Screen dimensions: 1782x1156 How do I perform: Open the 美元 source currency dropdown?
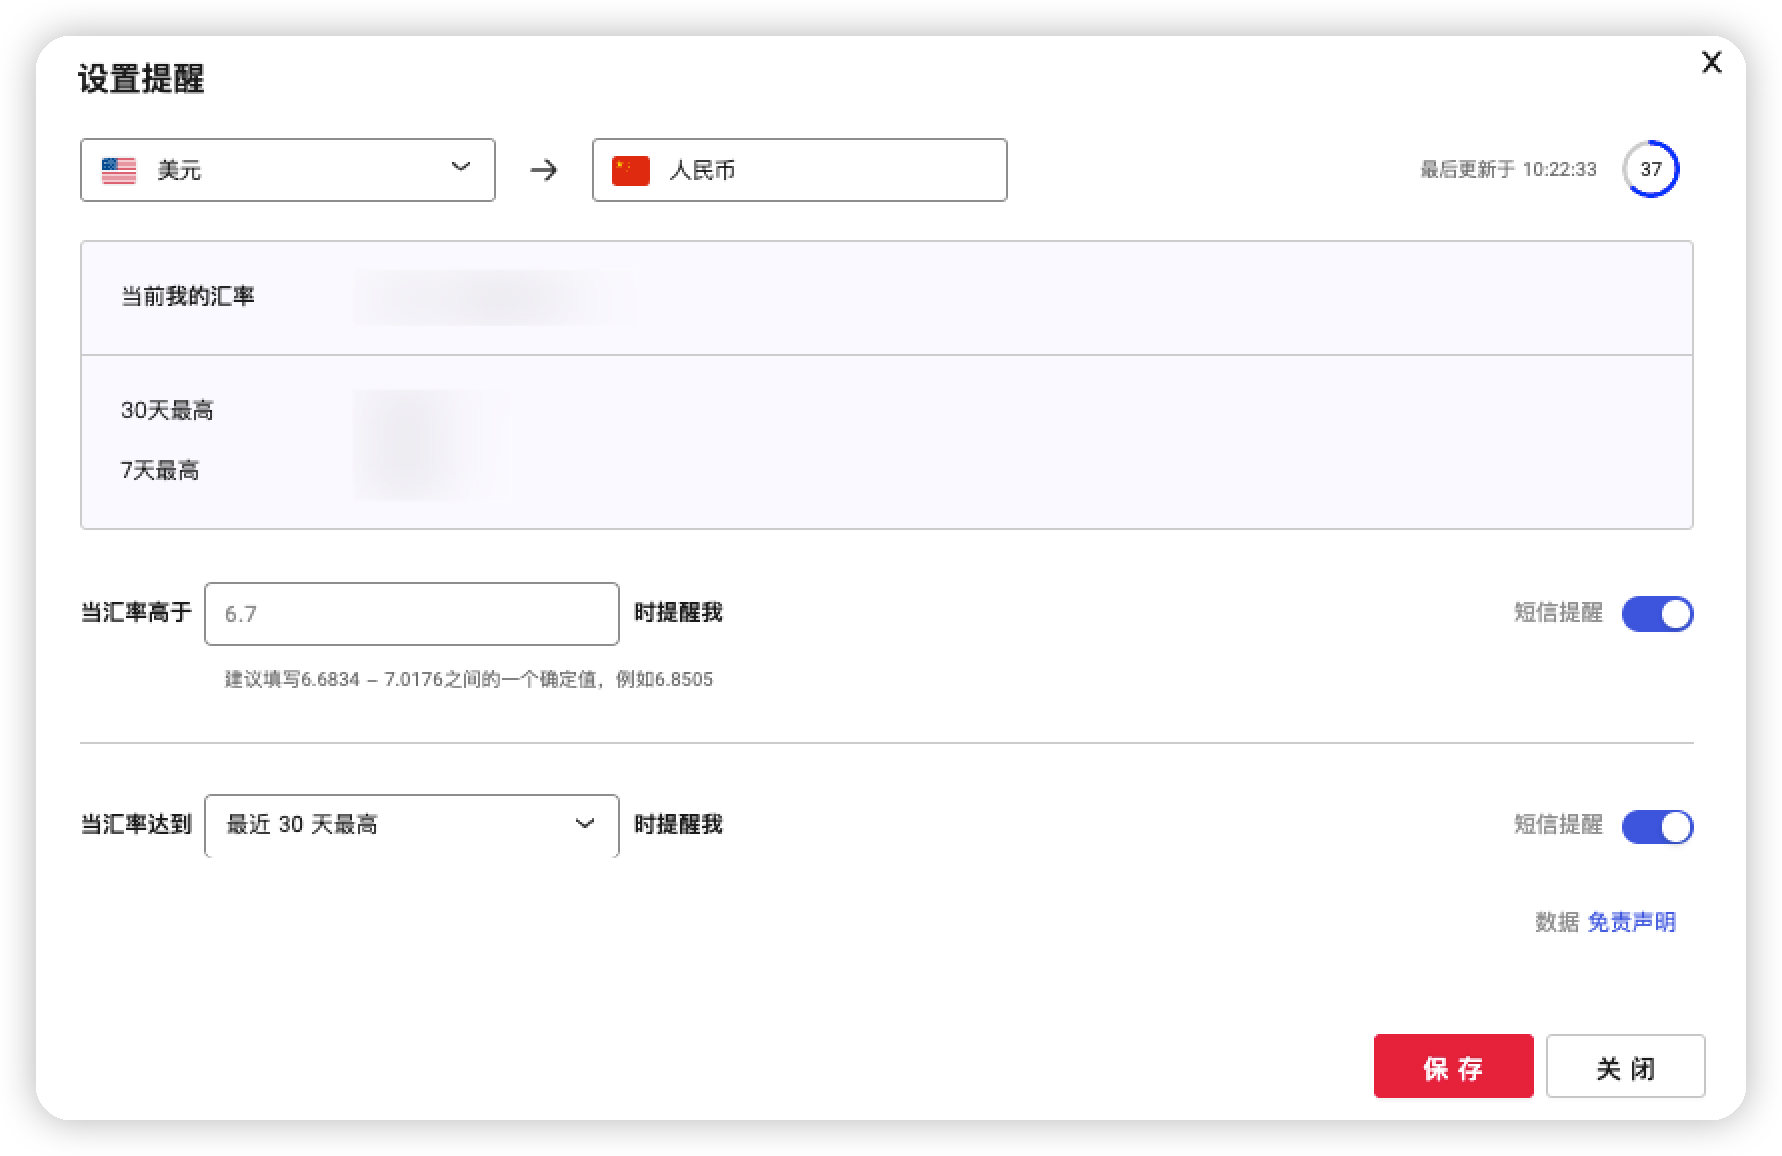click(x=287, y=170)
